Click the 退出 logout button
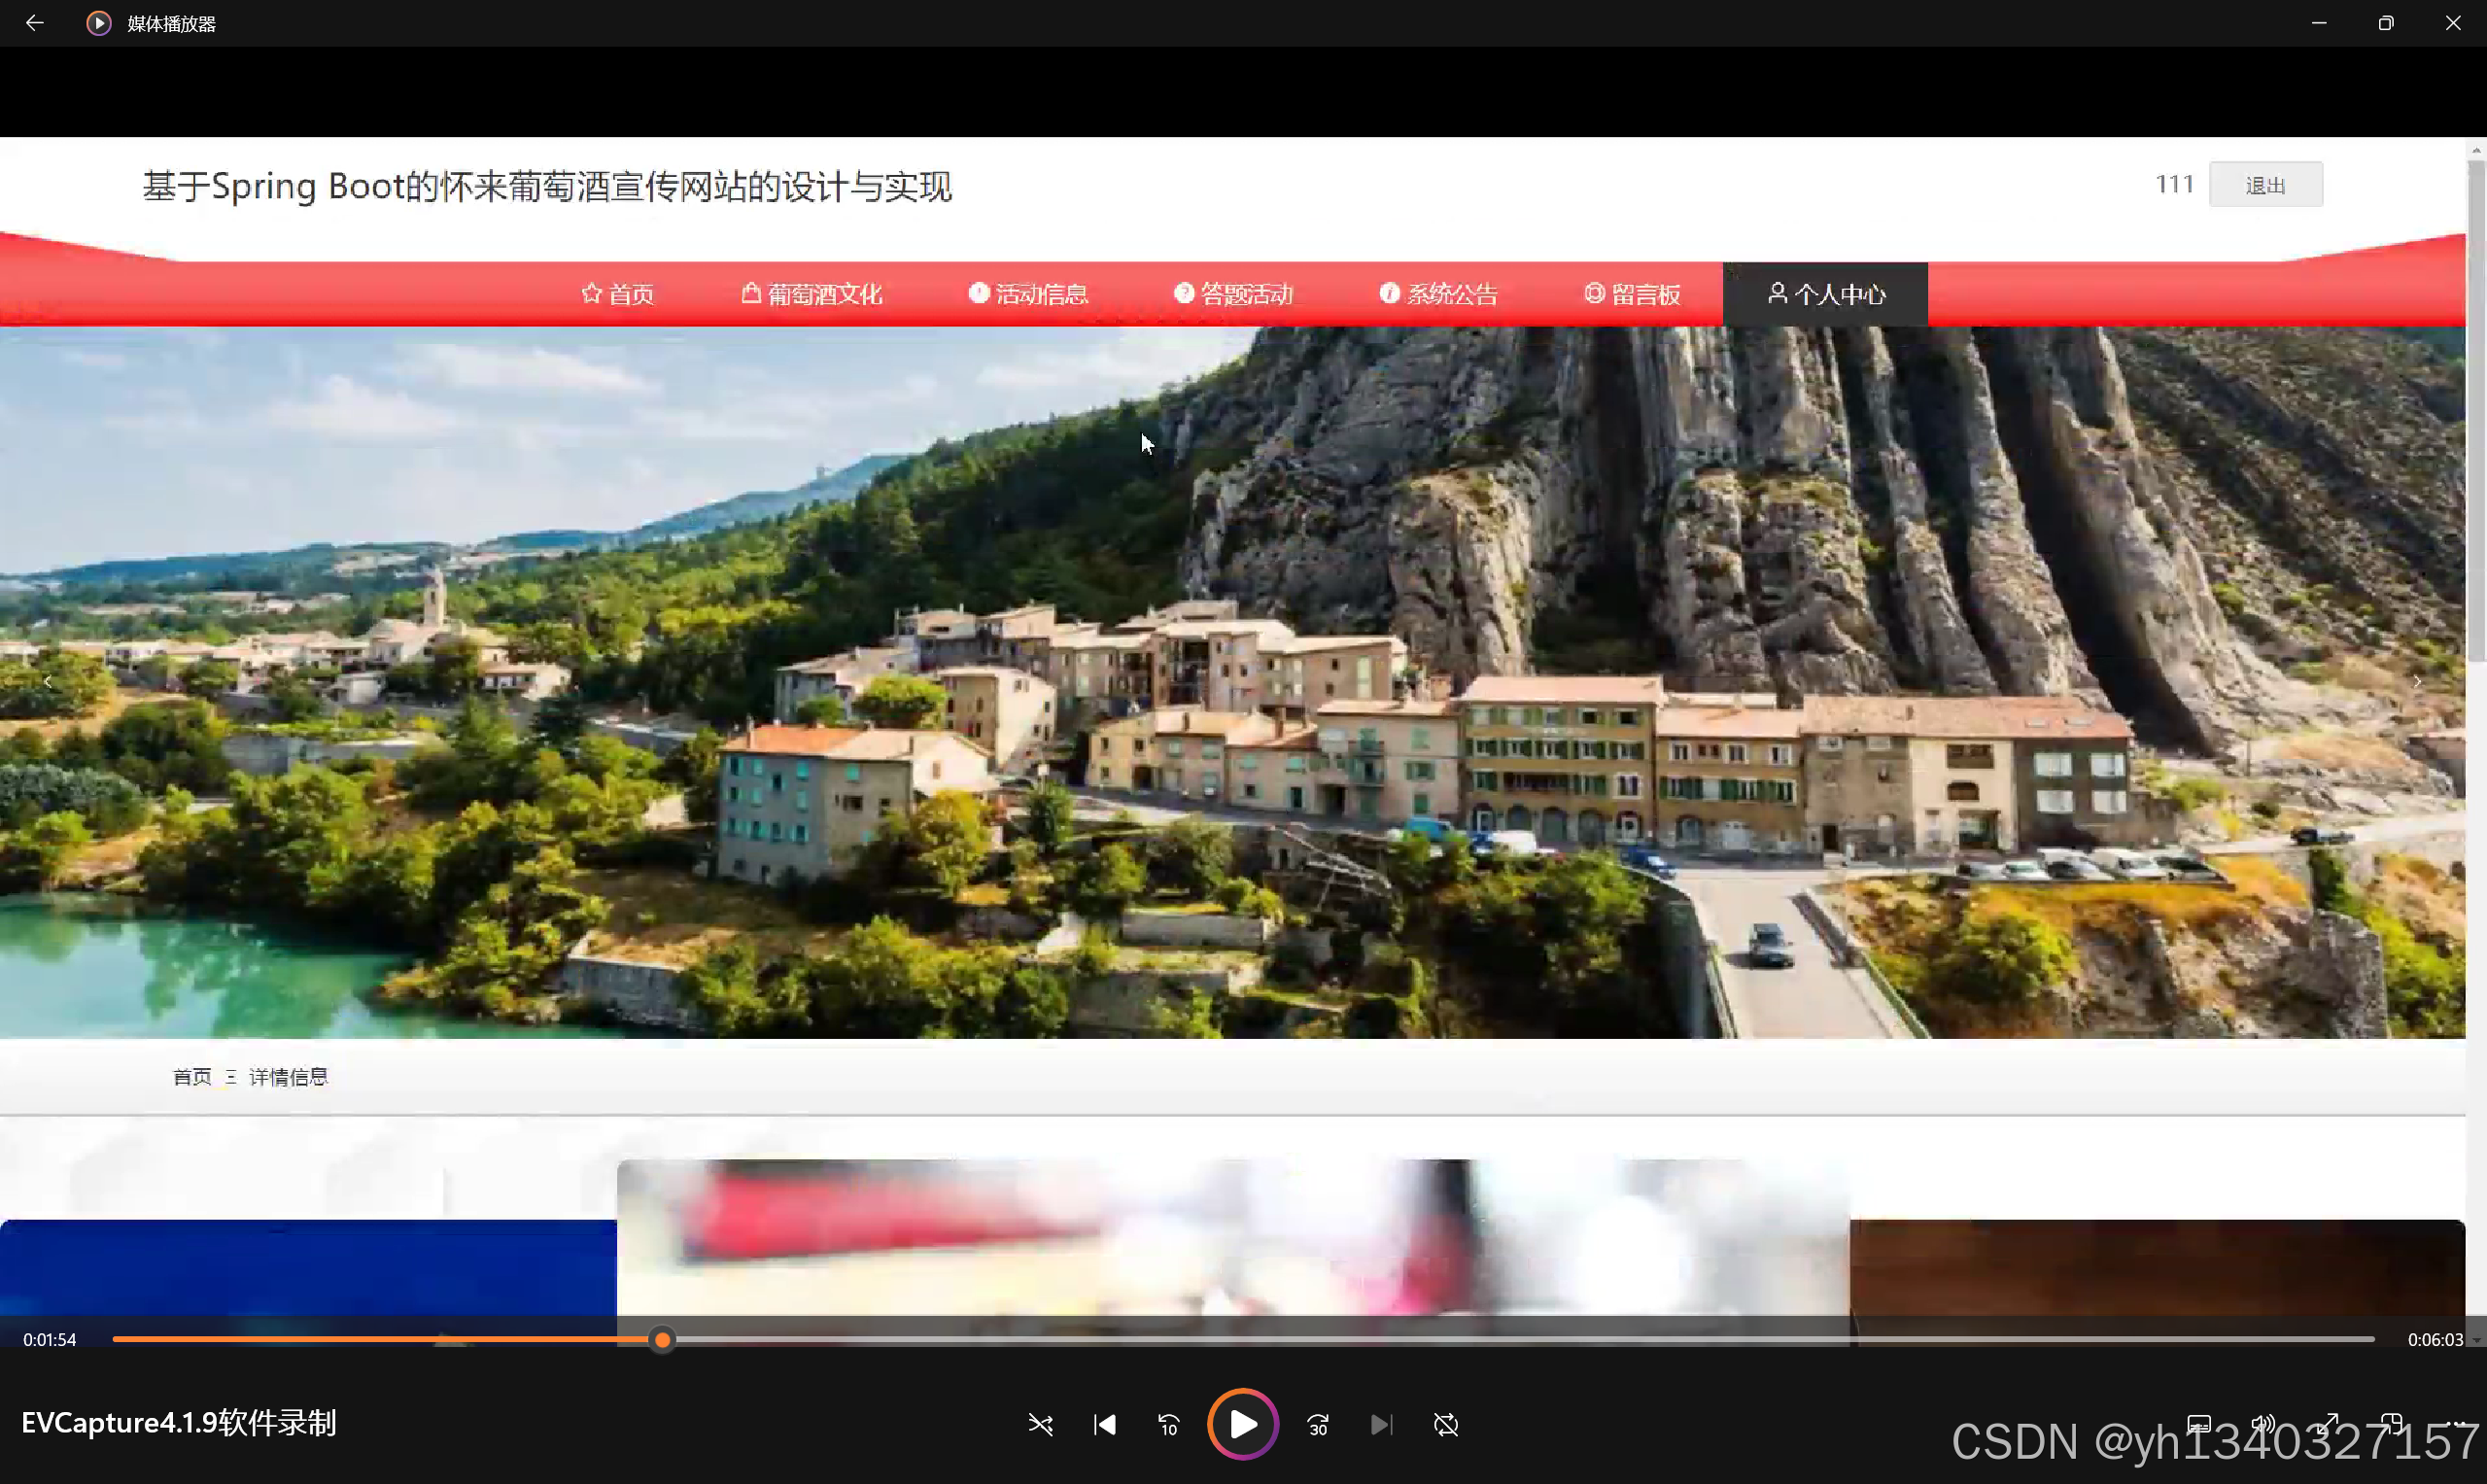 coord(2265,185)
